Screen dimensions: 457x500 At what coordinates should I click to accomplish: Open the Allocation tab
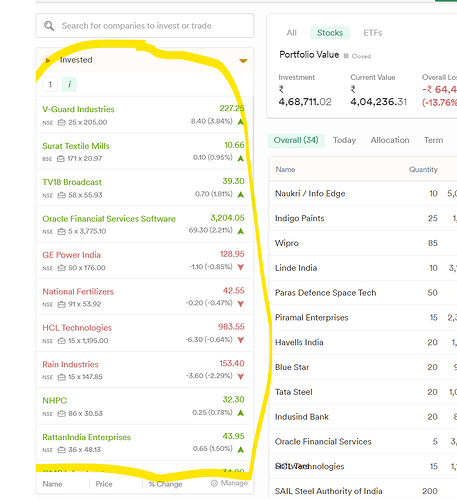point(390,140)
